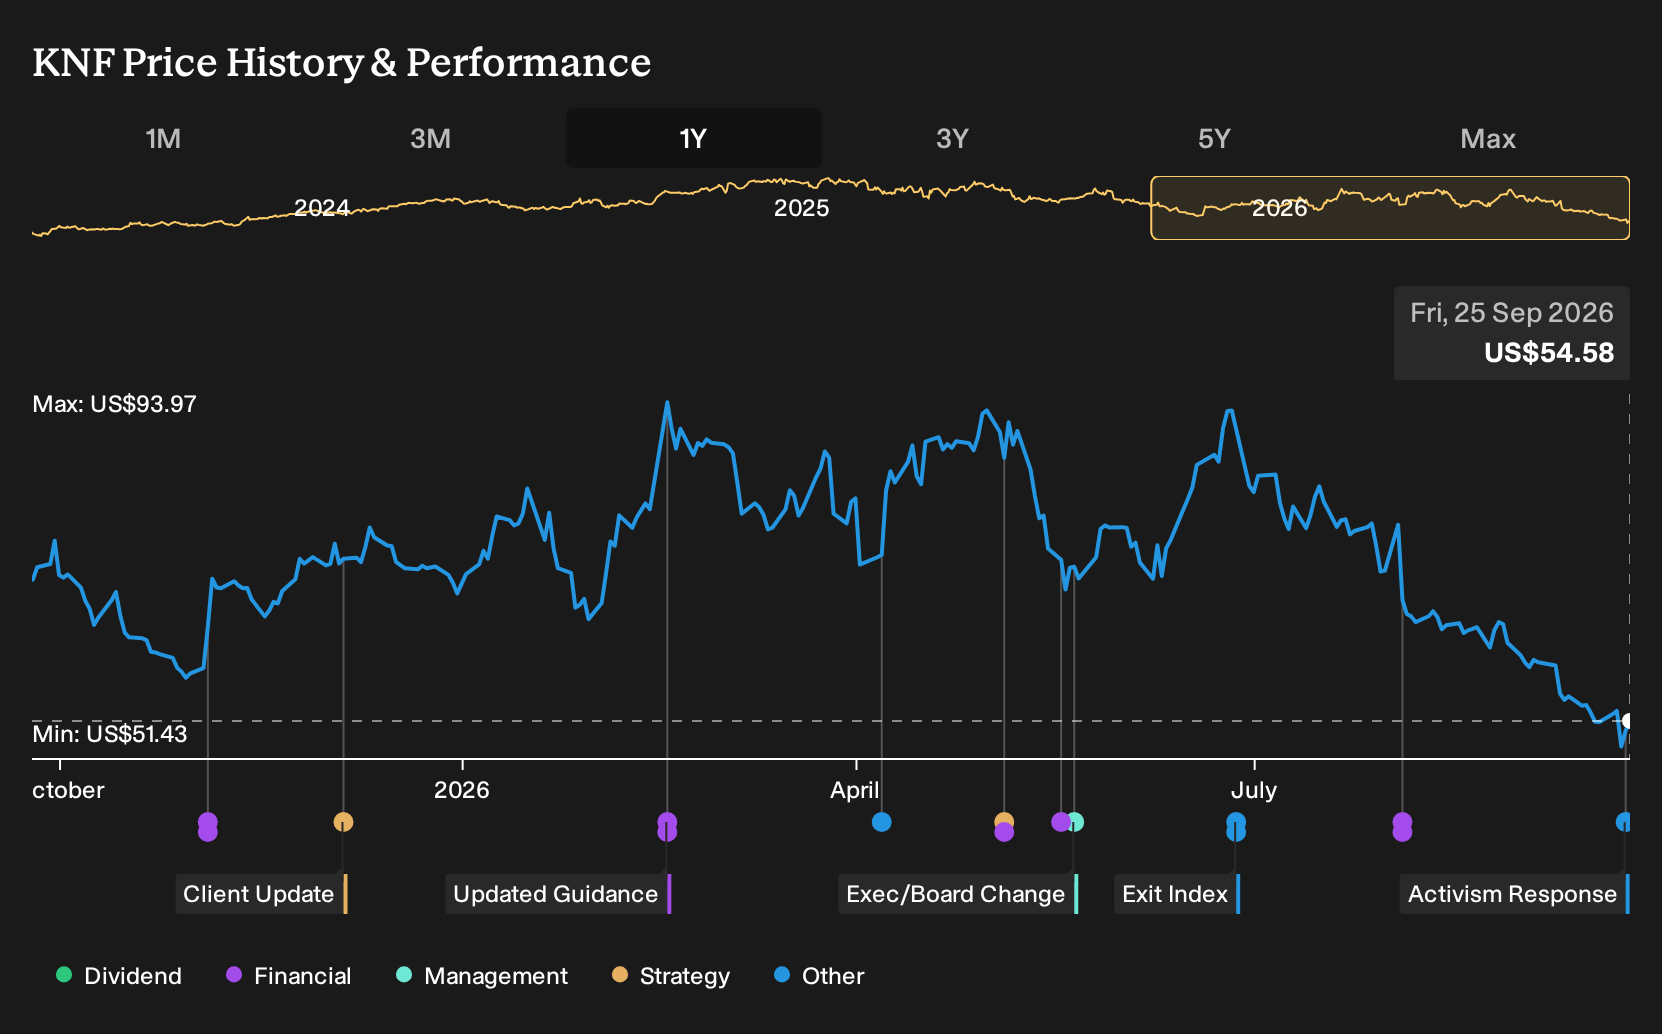
Task: Toggle the Financial legend filter
Action: (x=288, y=976)
